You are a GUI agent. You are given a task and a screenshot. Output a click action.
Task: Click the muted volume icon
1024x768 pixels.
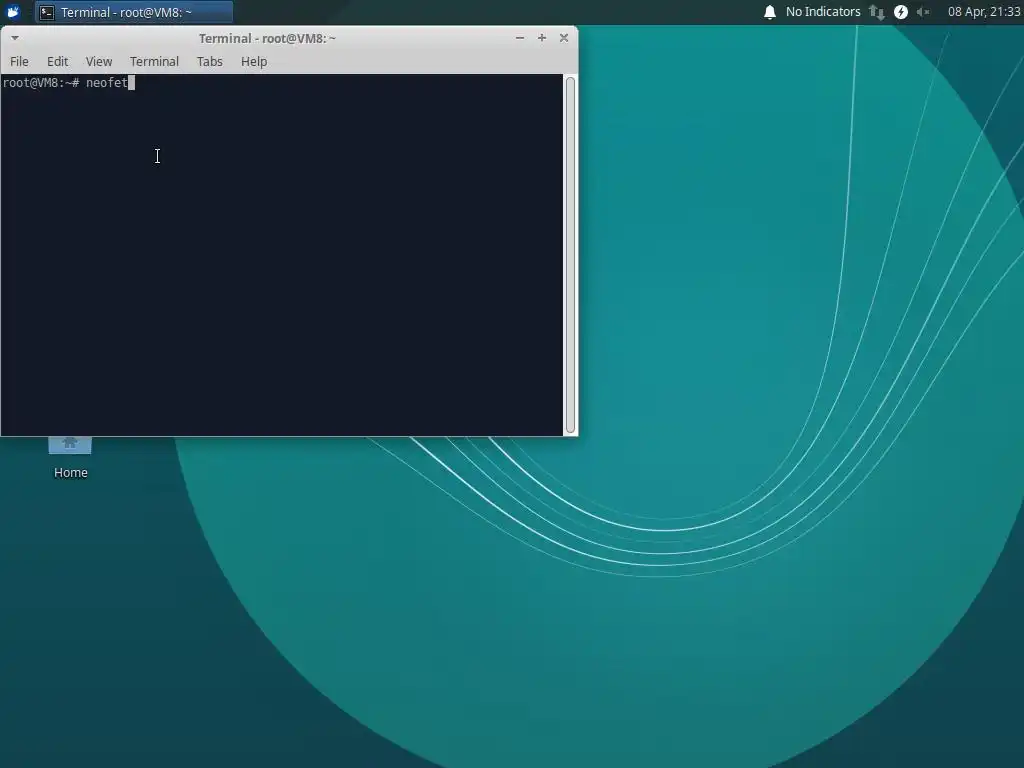(923, 12)
